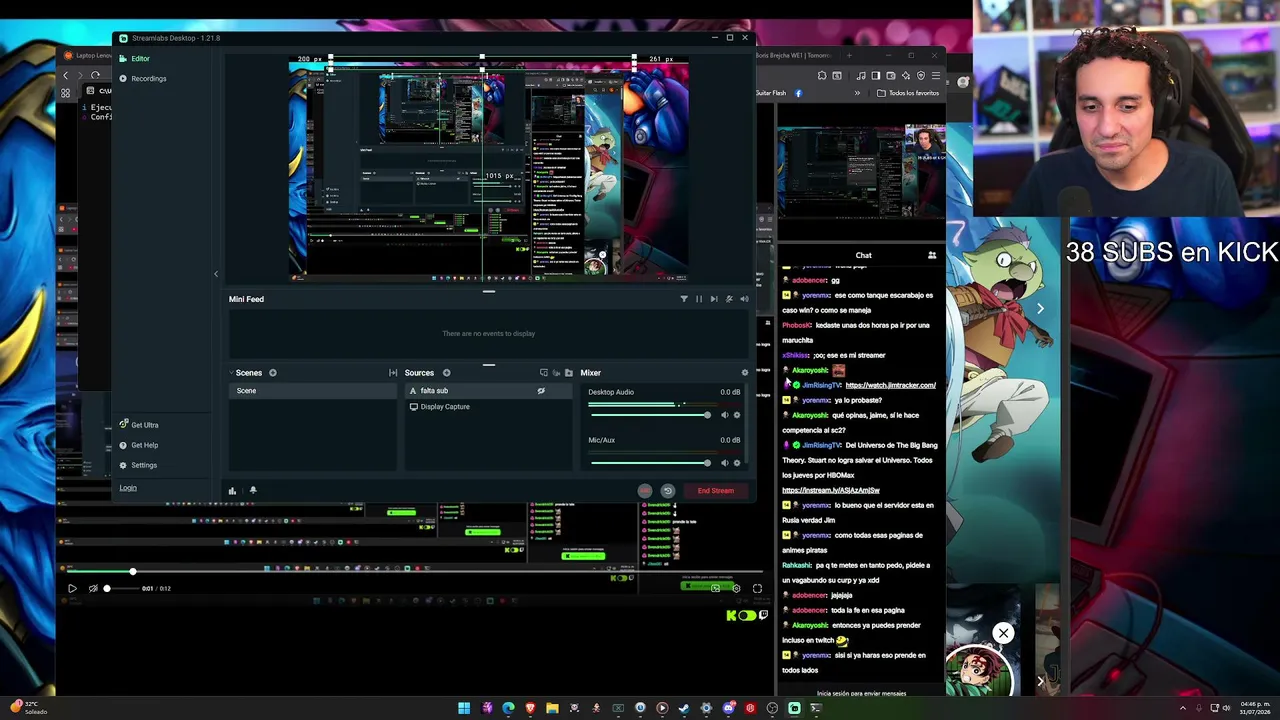The image size is (1280, 720).
Task: Open the weather widget on the taskbar
Action: [28, 708]
